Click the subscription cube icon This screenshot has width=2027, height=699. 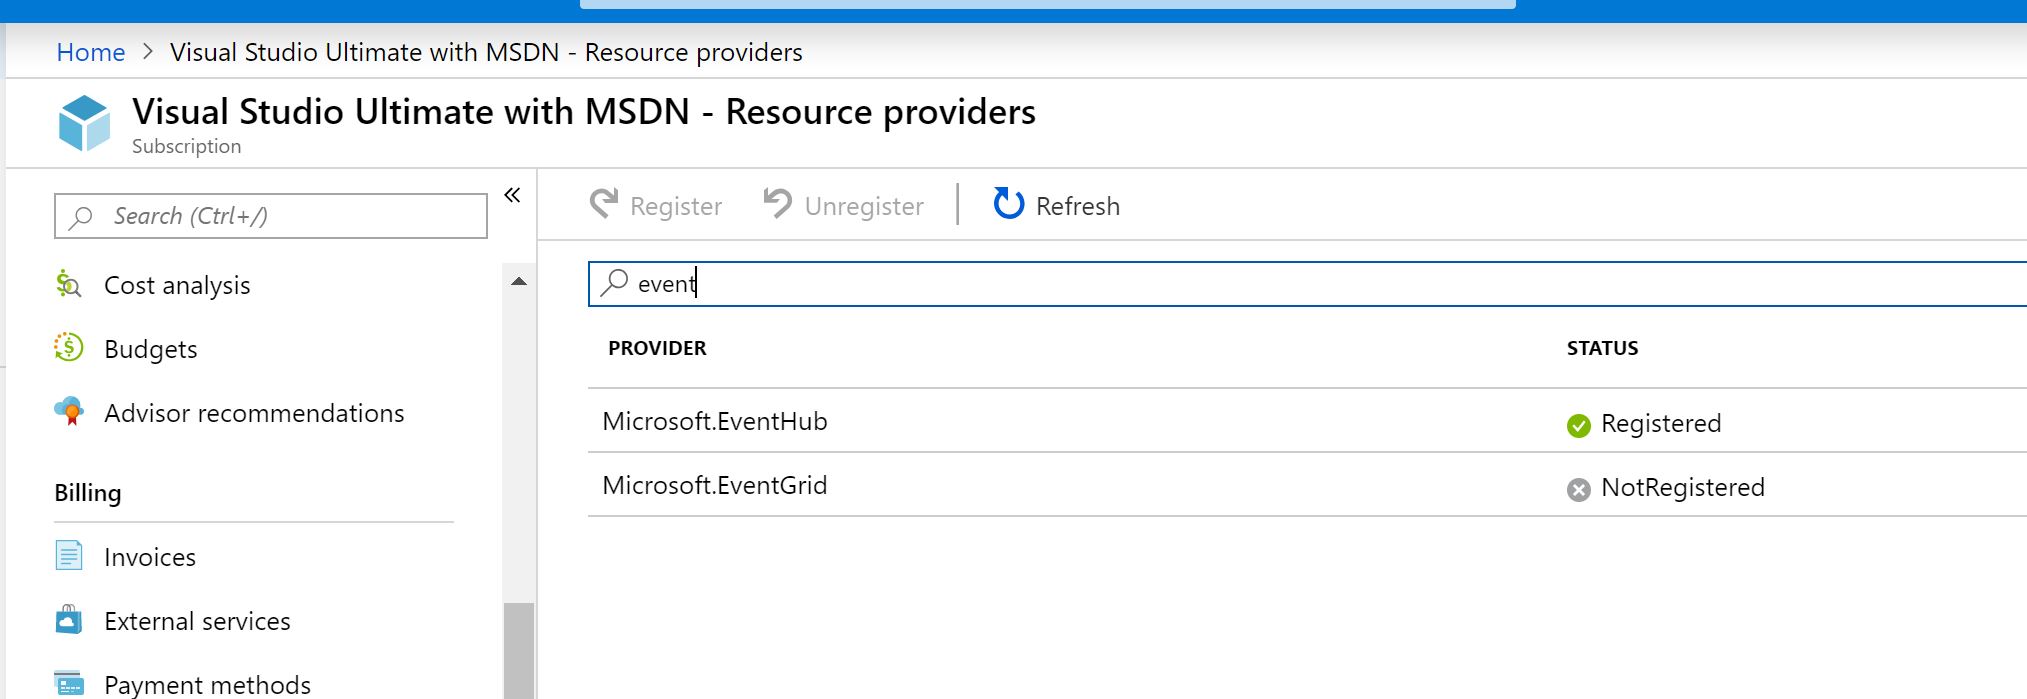(84, 124)
